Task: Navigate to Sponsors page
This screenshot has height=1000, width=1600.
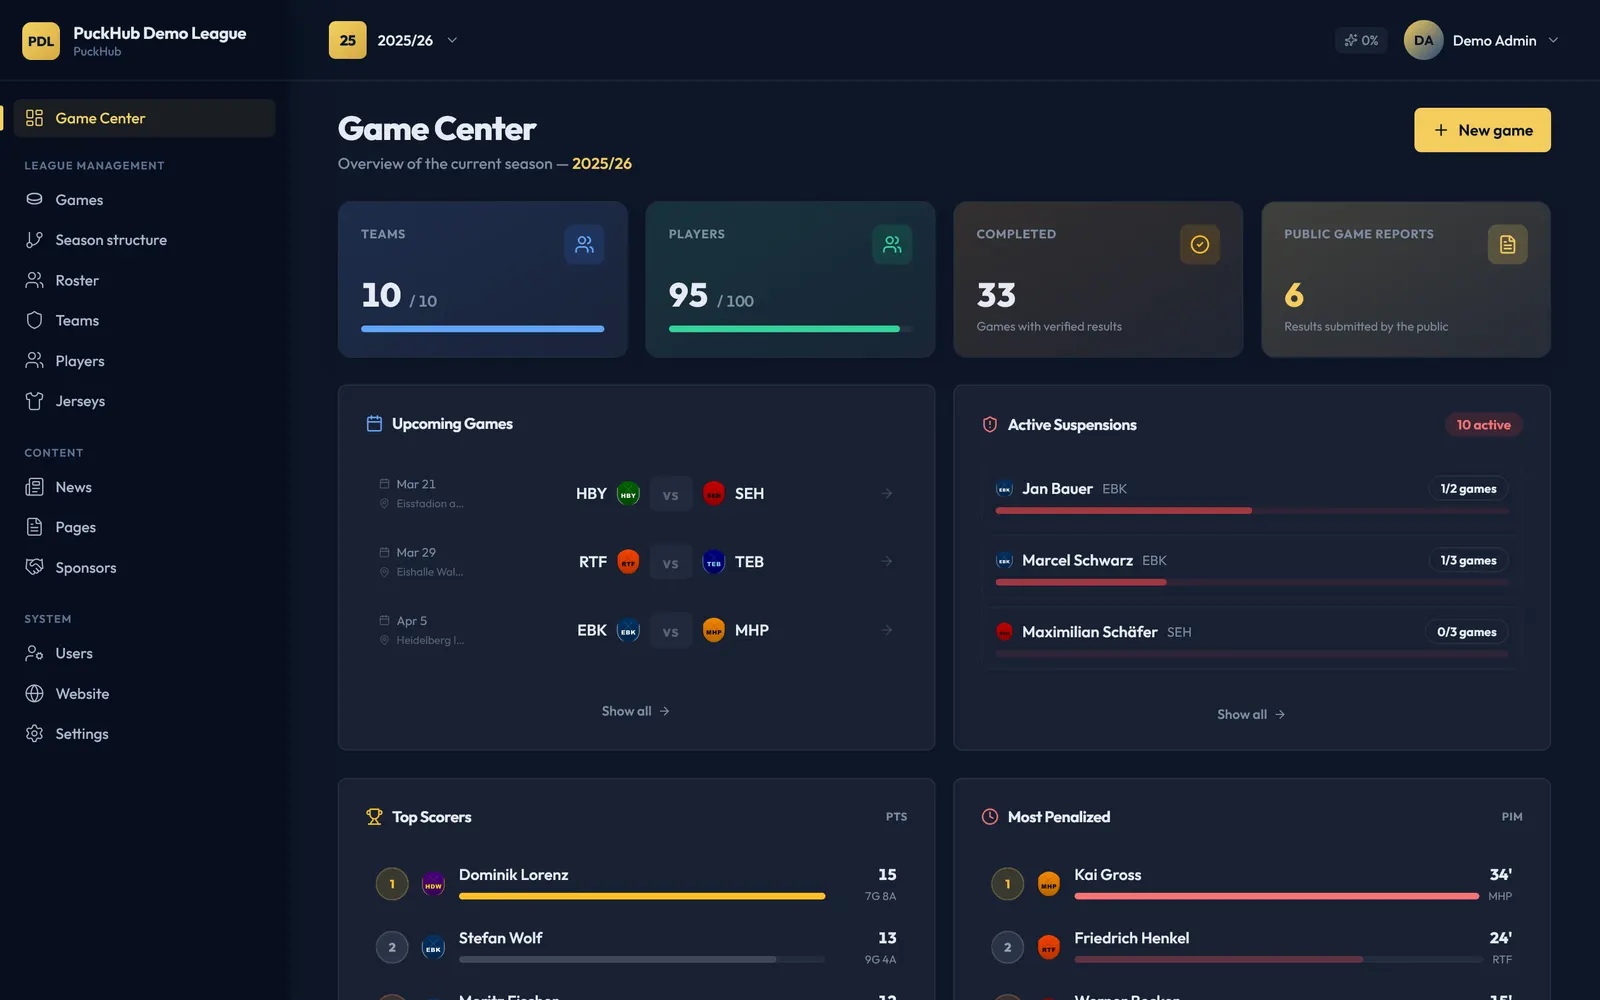Action: (144, 567)
